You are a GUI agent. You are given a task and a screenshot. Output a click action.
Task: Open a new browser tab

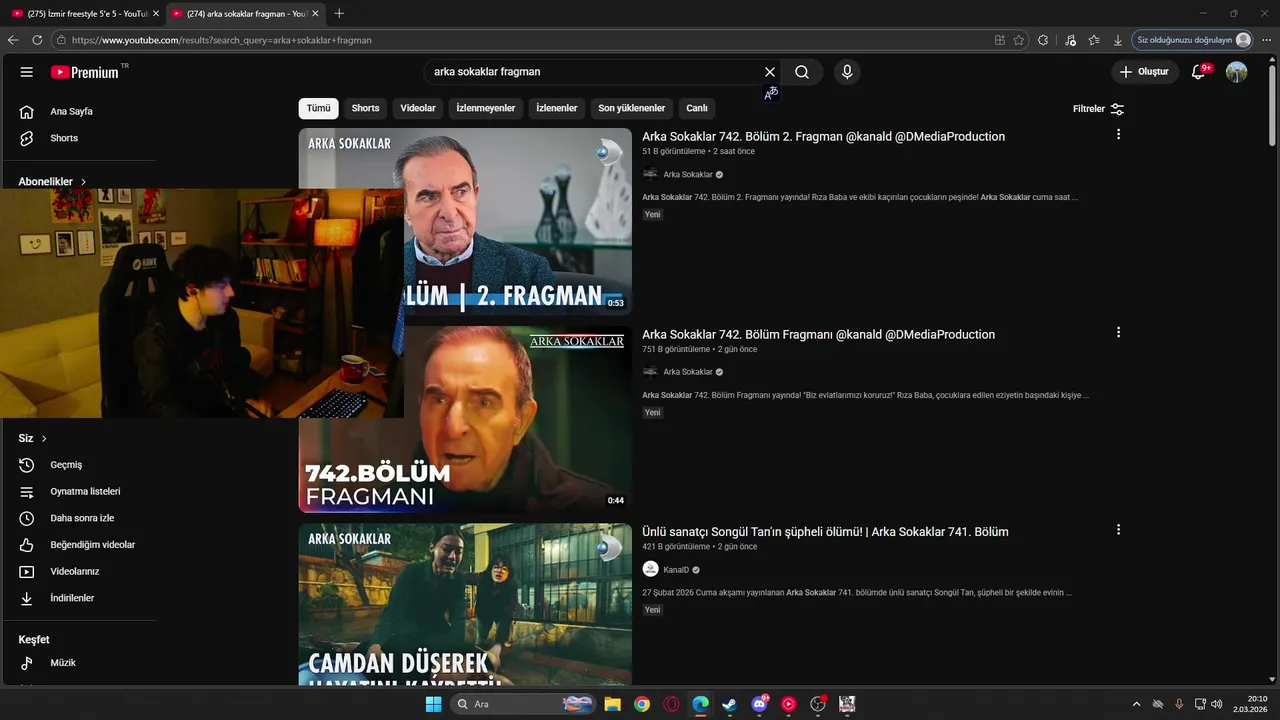[339, 13]
